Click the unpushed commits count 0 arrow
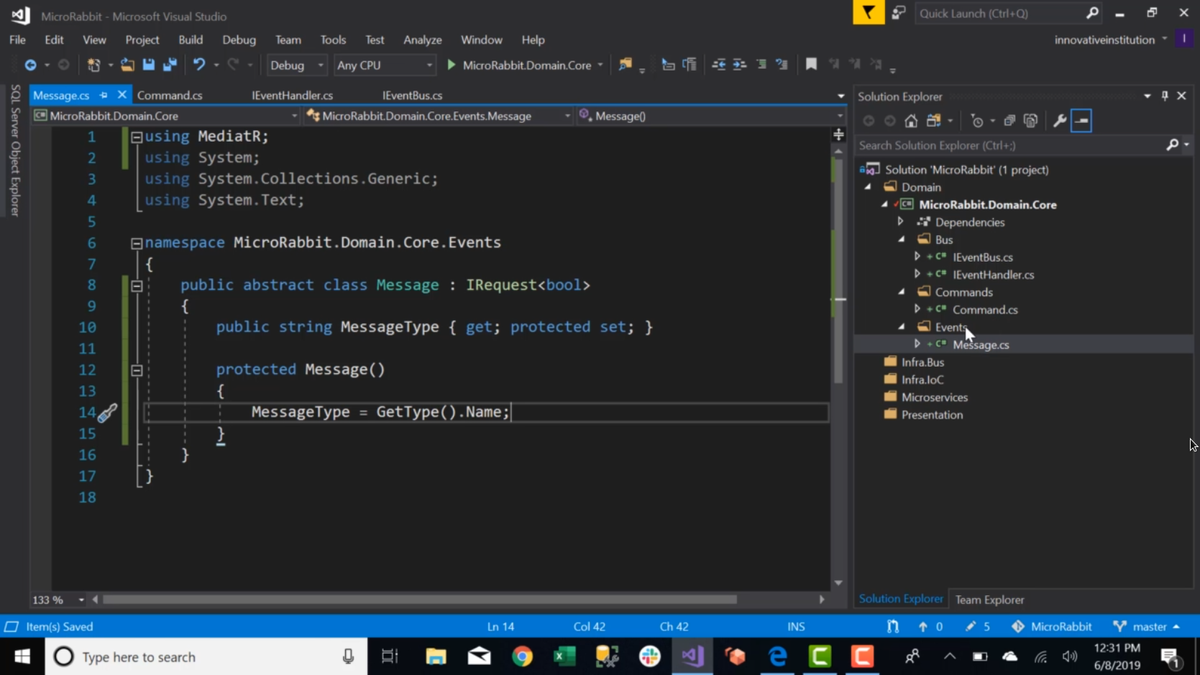The image size is (1200, 675). point(930,627)
